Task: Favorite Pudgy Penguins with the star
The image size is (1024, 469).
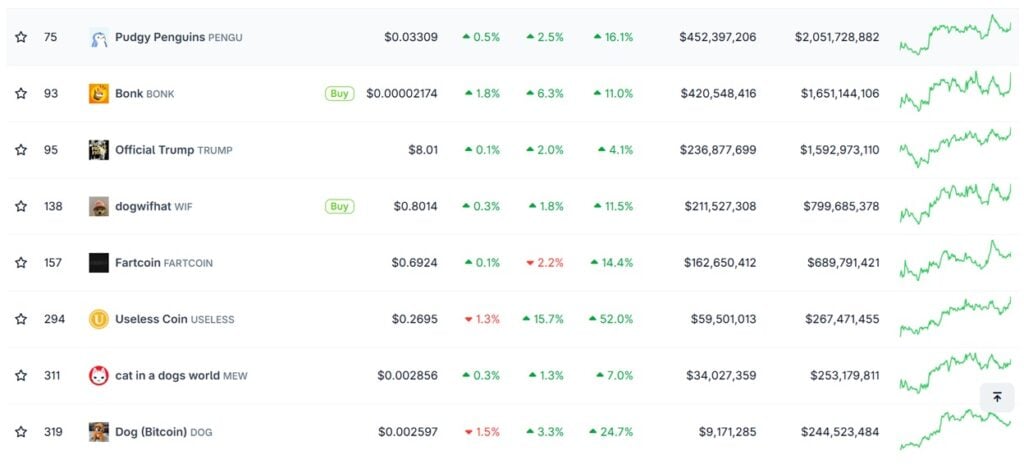Action: tap(21, 38)
